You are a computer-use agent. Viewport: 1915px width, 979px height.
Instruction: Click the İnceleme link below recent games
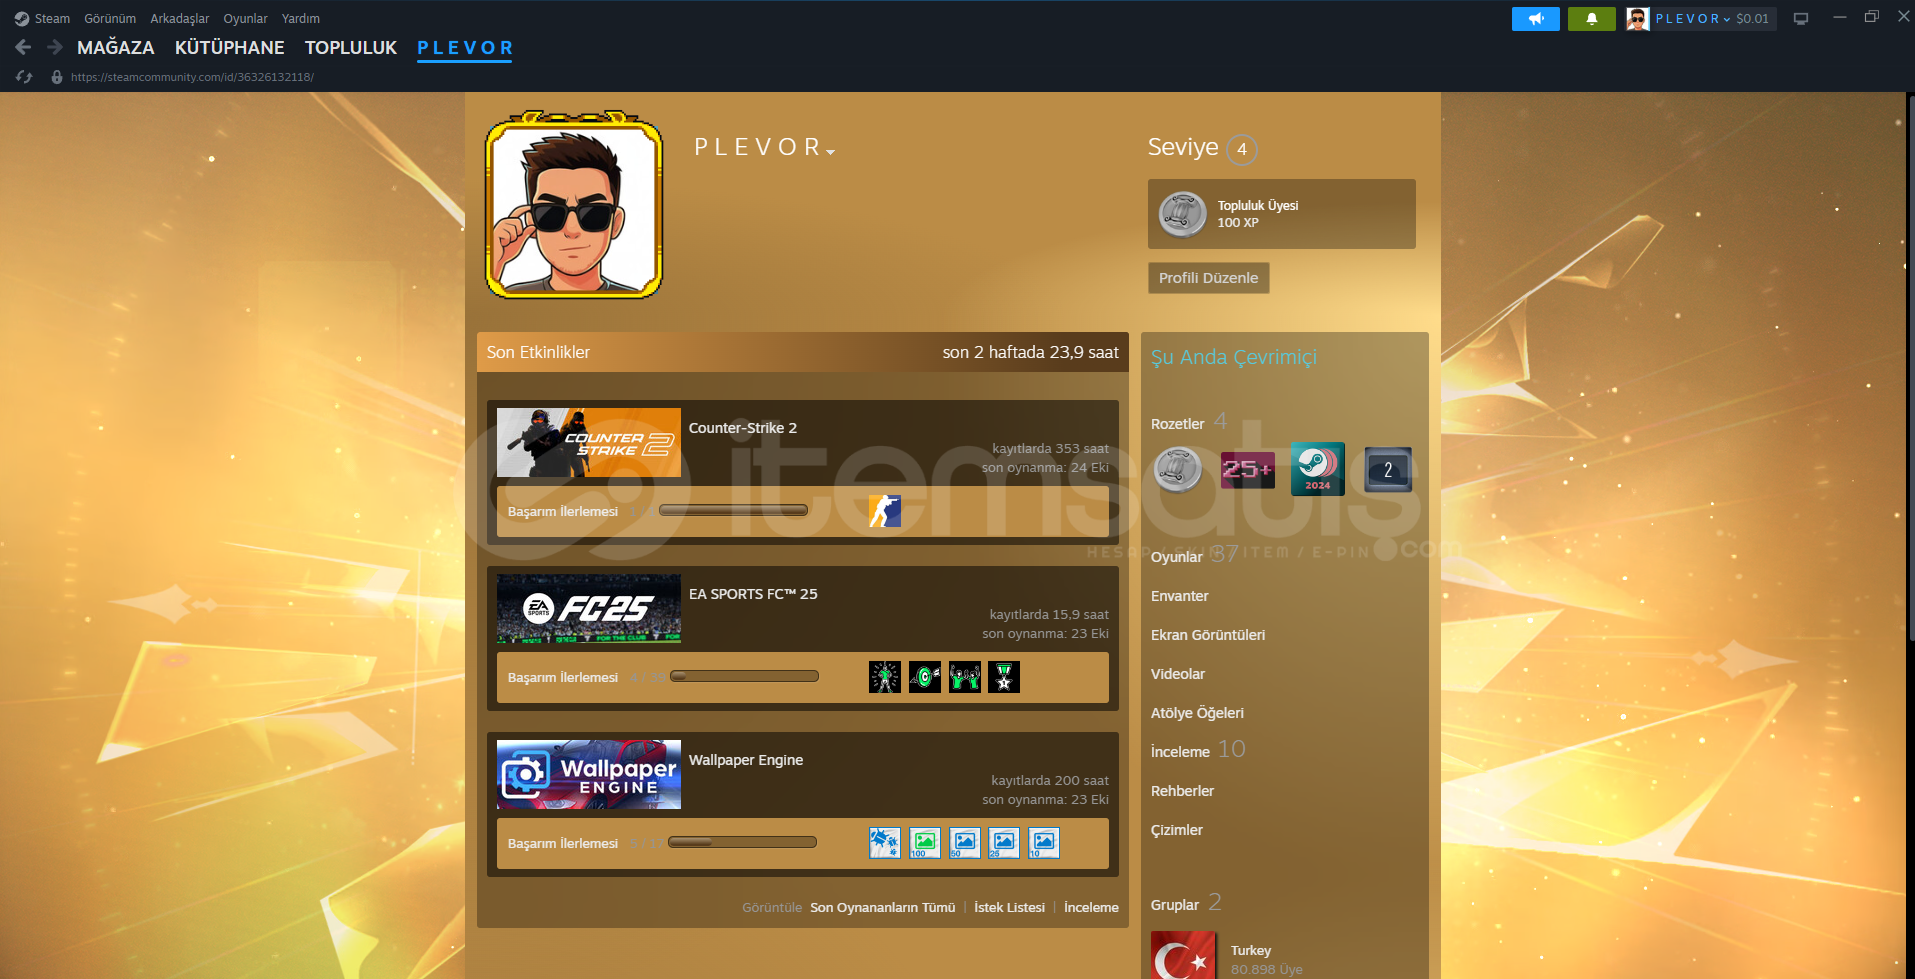1091,908
